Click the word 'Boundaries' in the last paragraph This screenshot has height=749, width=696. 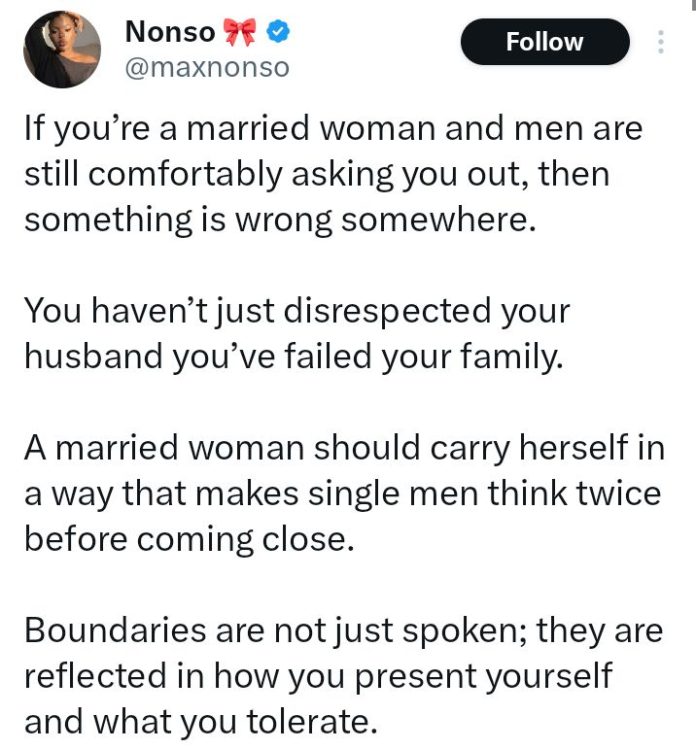[x=115, y=630]
